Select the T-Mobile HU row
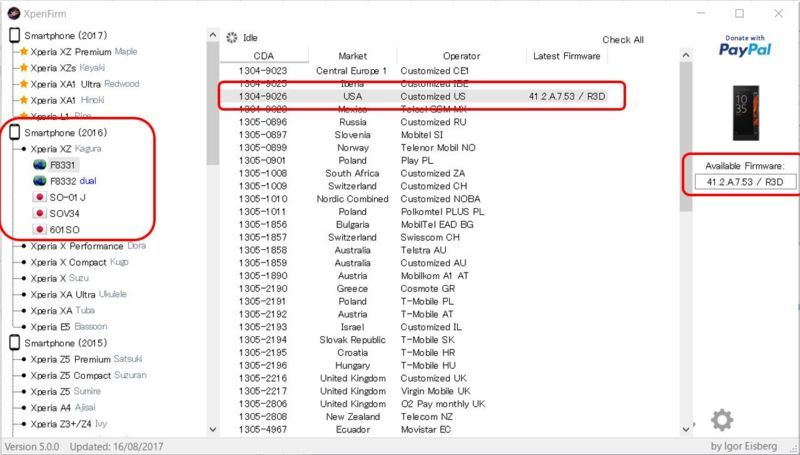Viewport: 800px width, 455px height. coord(414,365)
